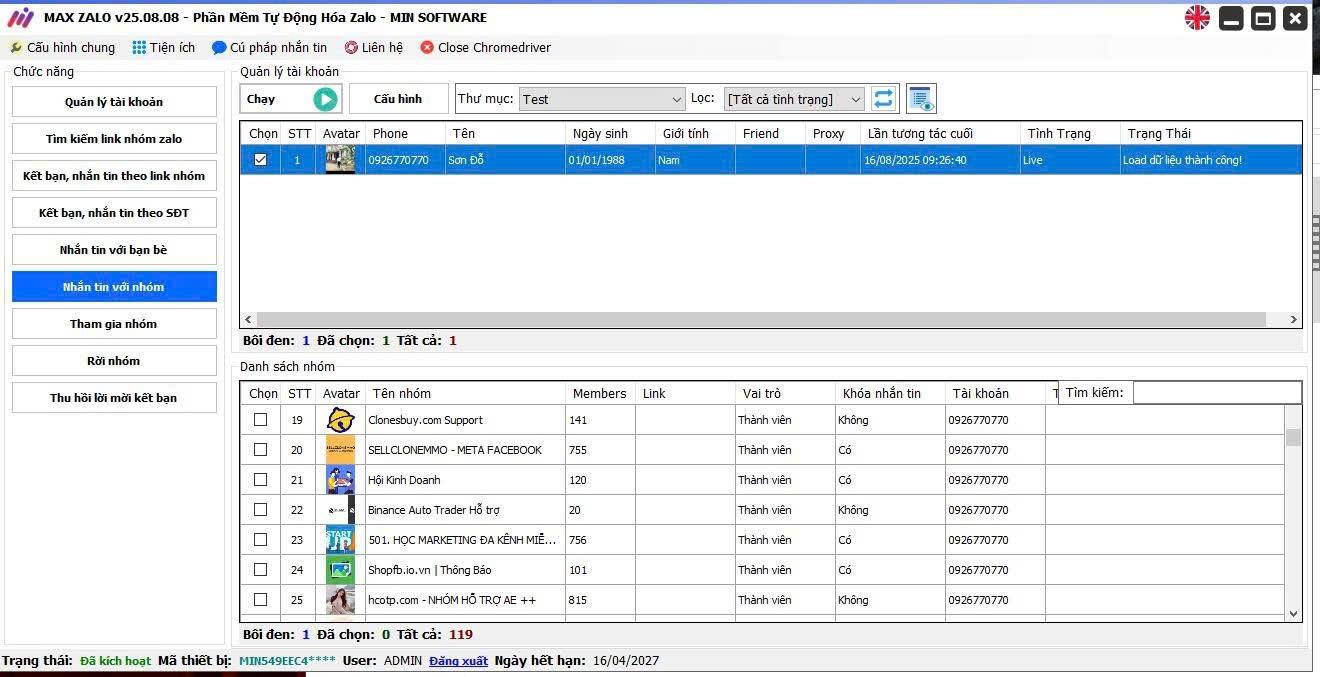Expand the Thư mục folder dropdown
1320x677 pixels.
(x=676, y=99)
